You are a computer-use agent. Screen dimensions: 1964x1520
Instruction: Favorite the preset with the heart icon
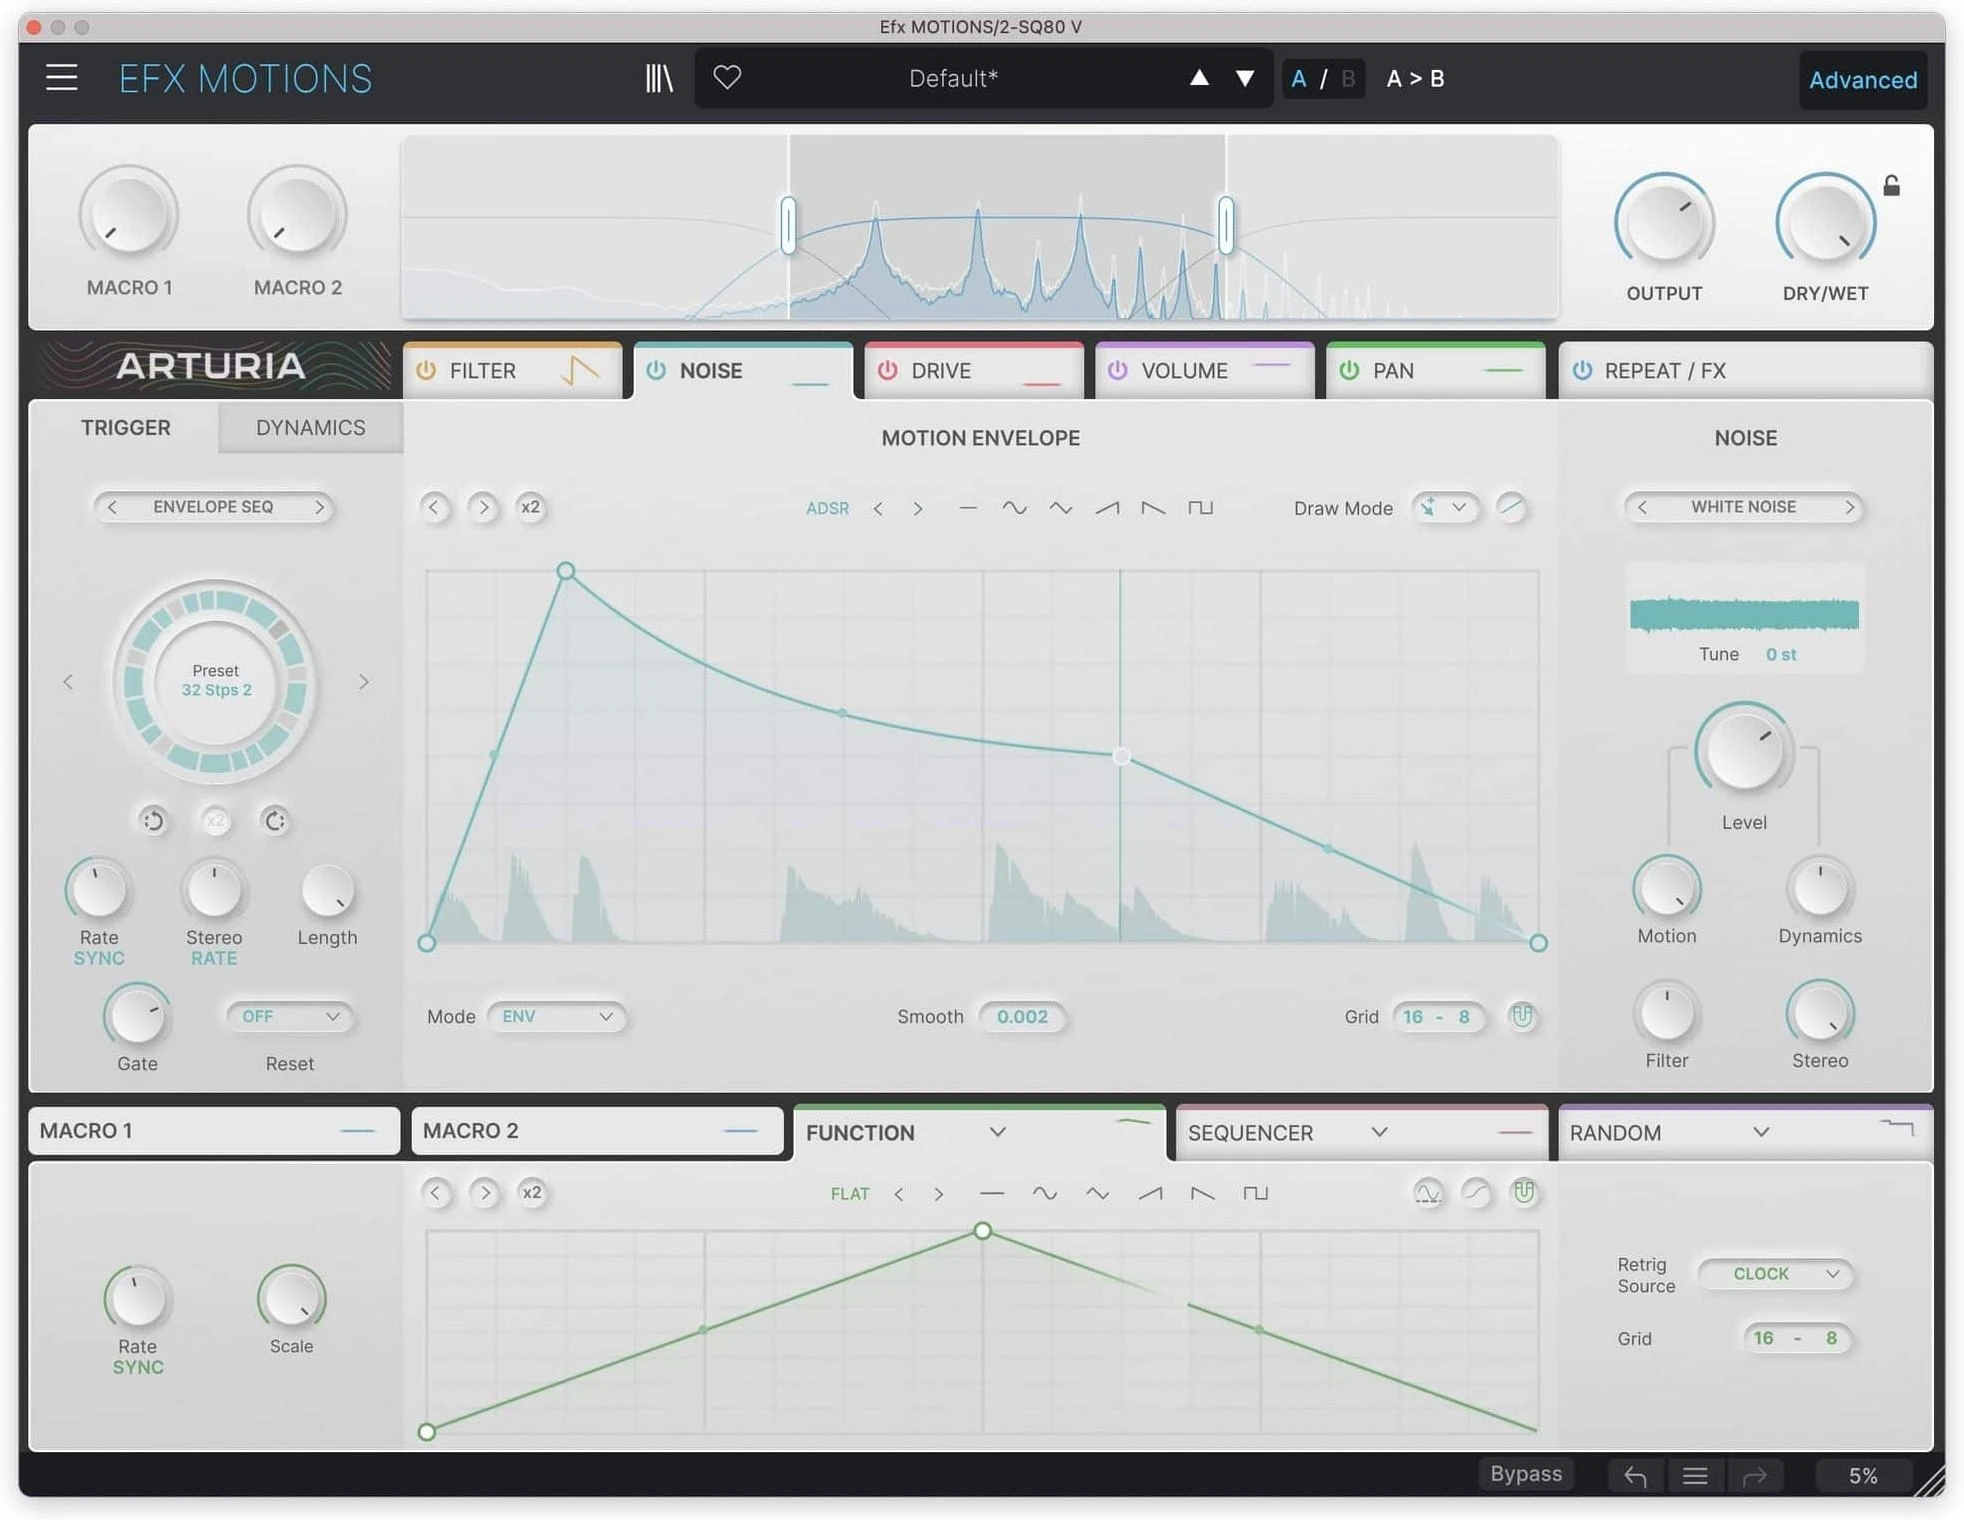727,77
